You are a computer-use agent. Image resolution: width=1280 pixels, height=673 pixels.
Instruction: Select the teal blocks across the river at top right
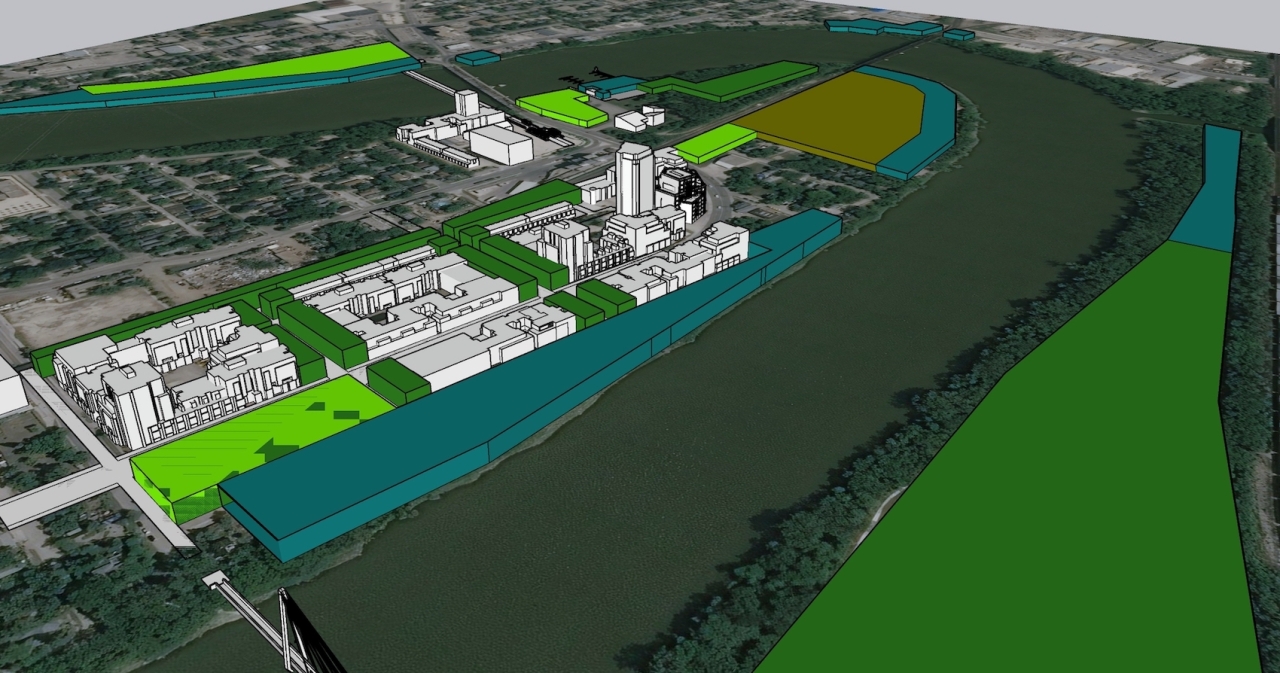(x=880, y=26)
